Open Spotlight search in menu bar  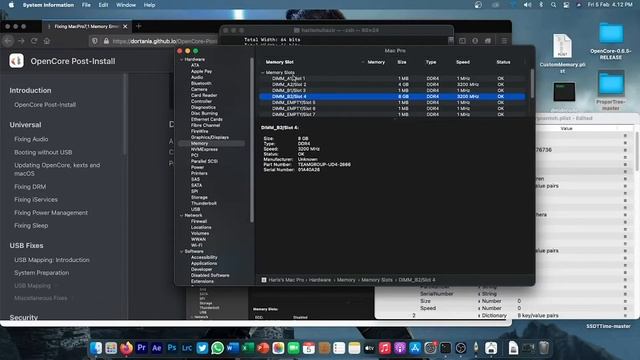click(x=553, y=5)
